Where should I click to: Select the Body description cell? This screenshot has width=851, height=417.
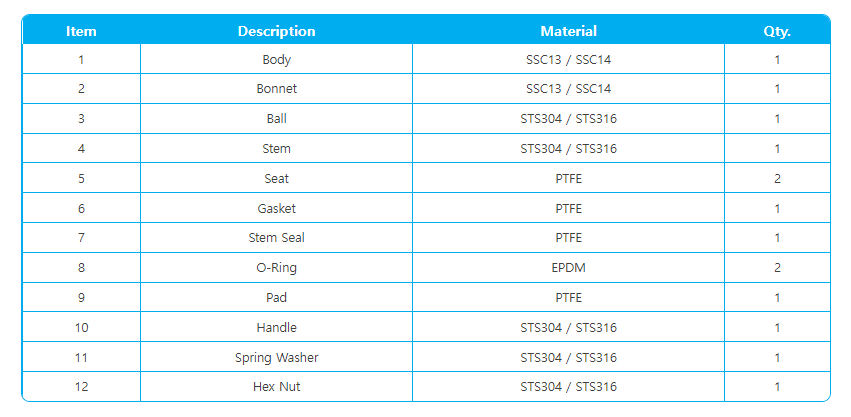coord(276,59)
